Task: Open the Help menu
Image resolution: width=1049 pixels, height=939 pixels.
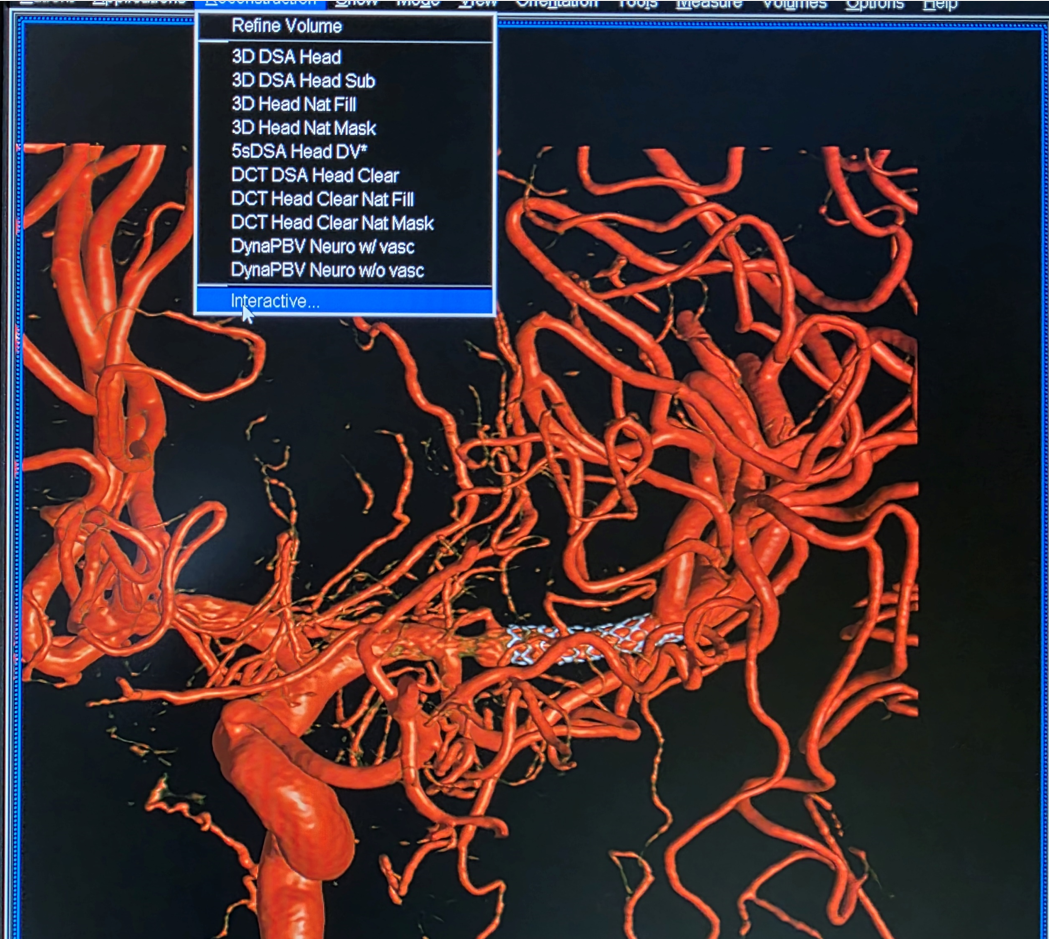Action: [x=939, y=4]
